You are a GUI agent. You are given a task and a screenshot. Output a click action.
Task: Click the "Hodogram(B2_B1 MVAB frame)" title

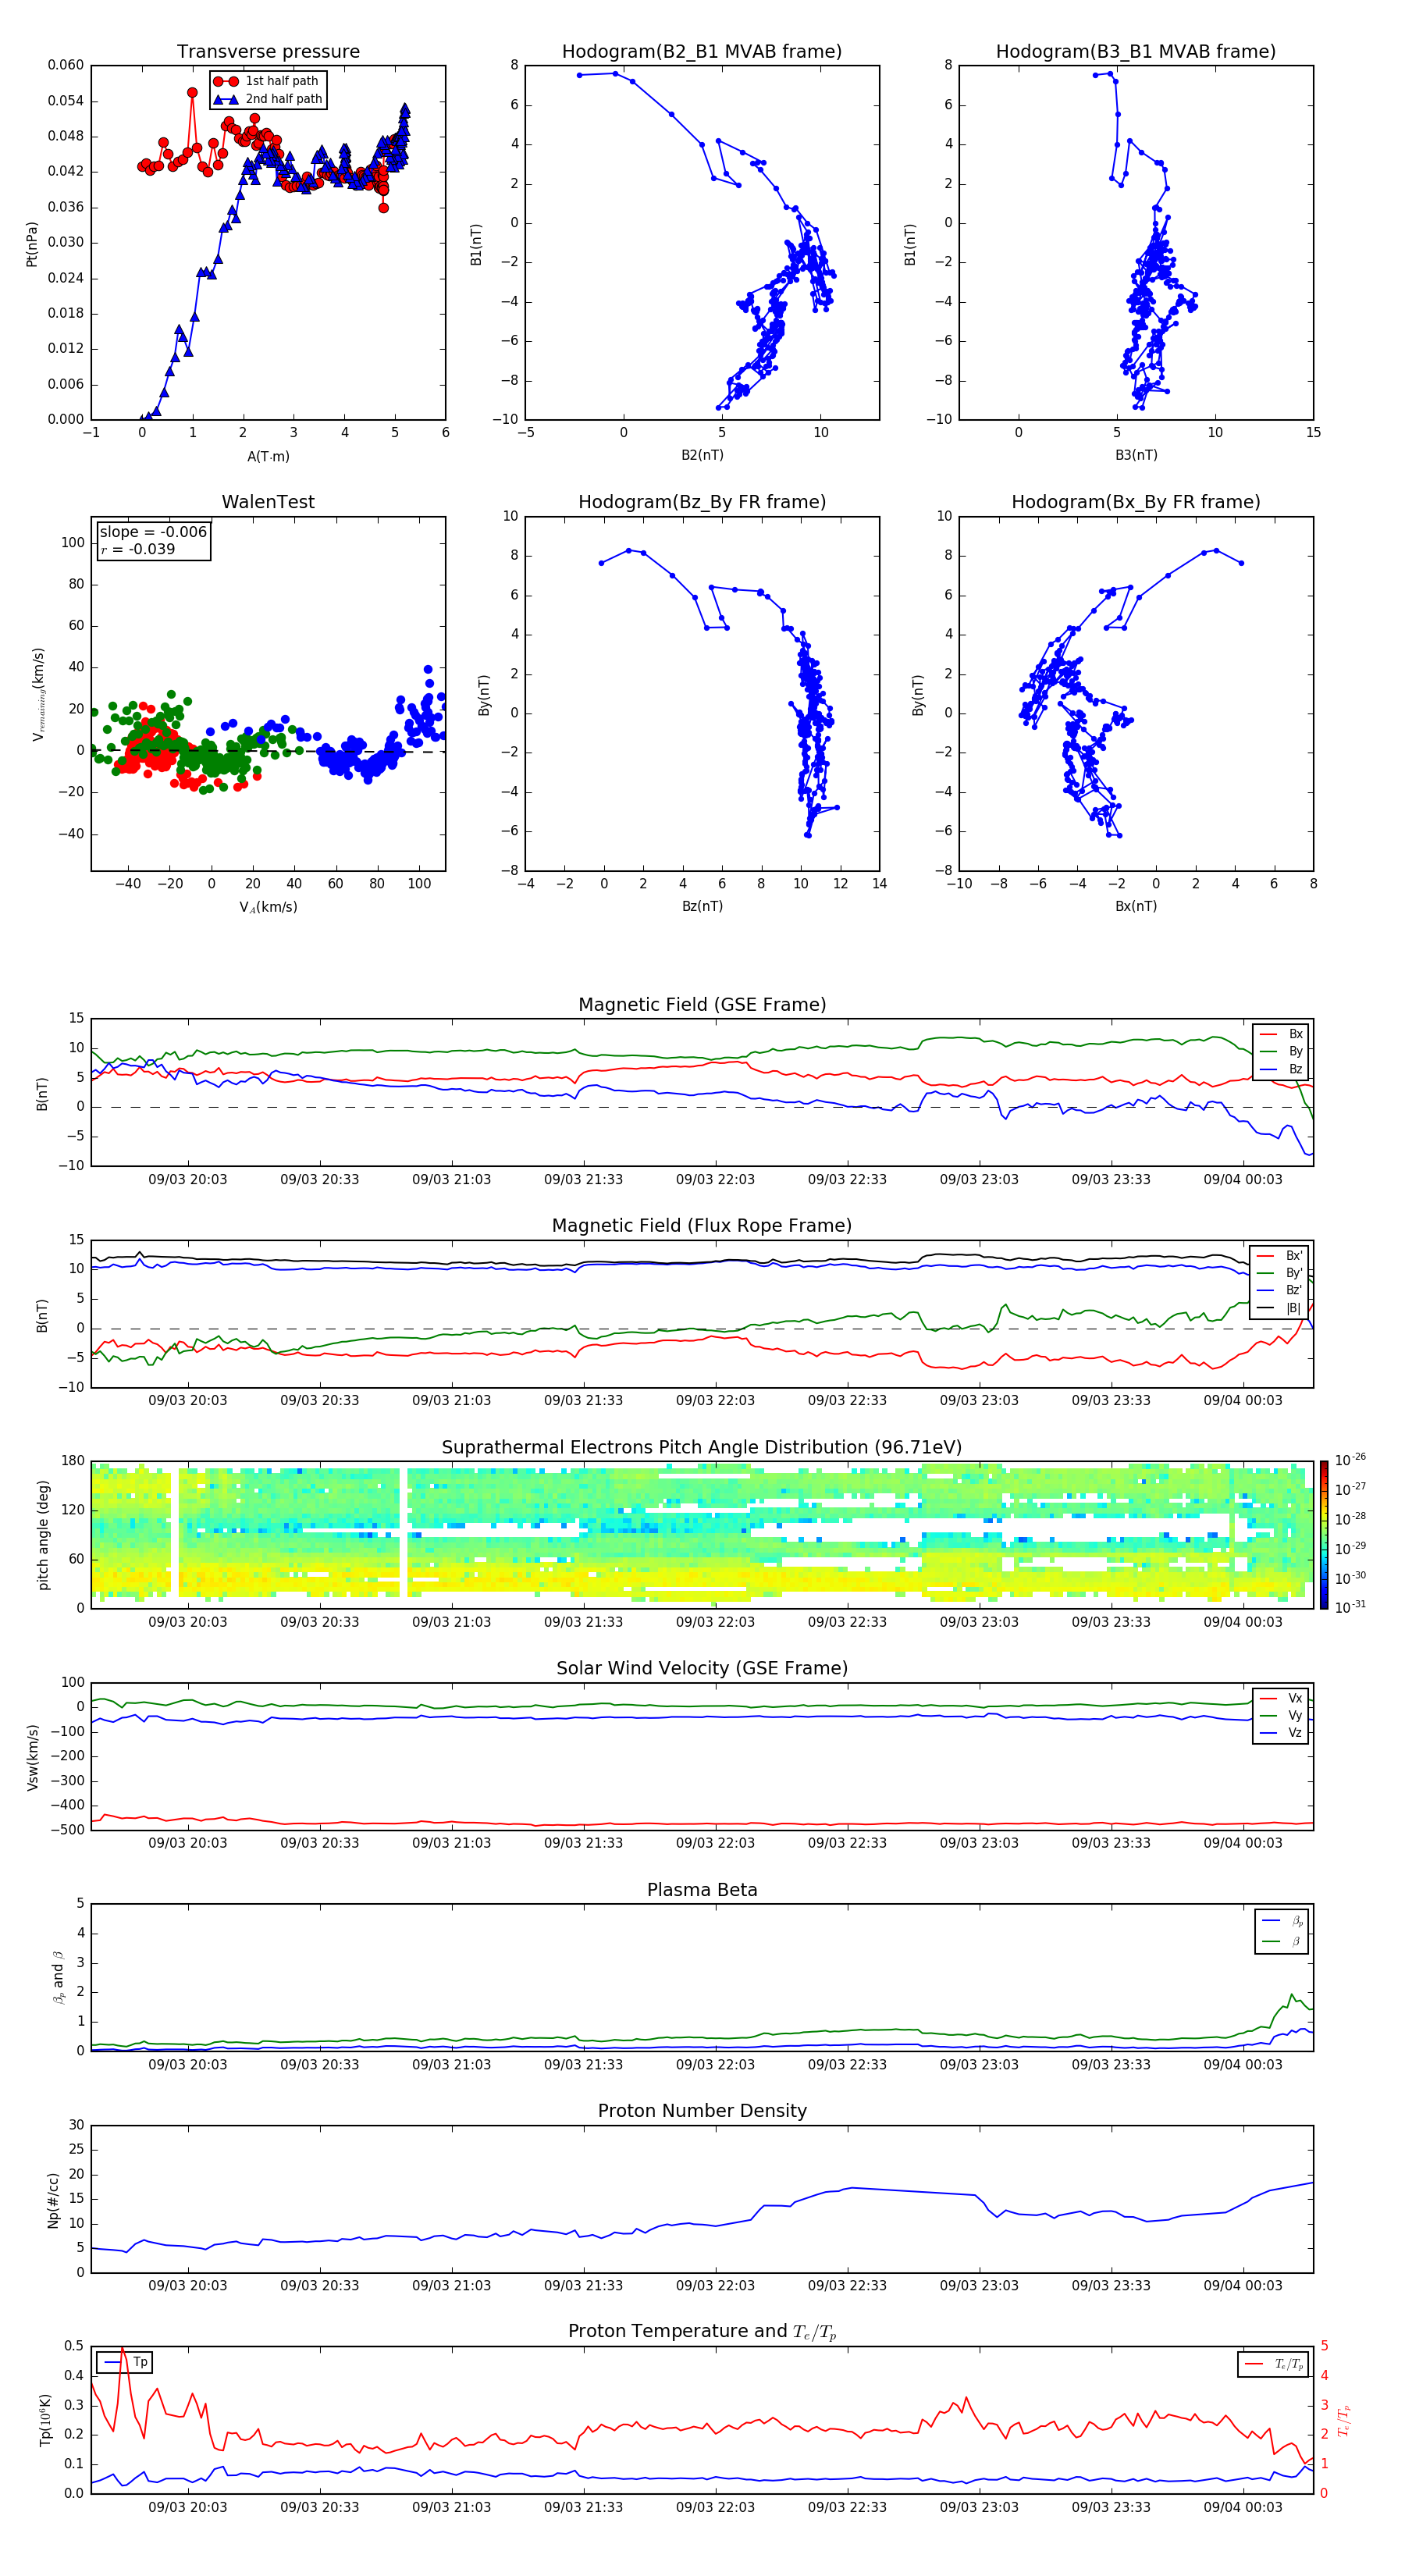(x=702, y=51)
